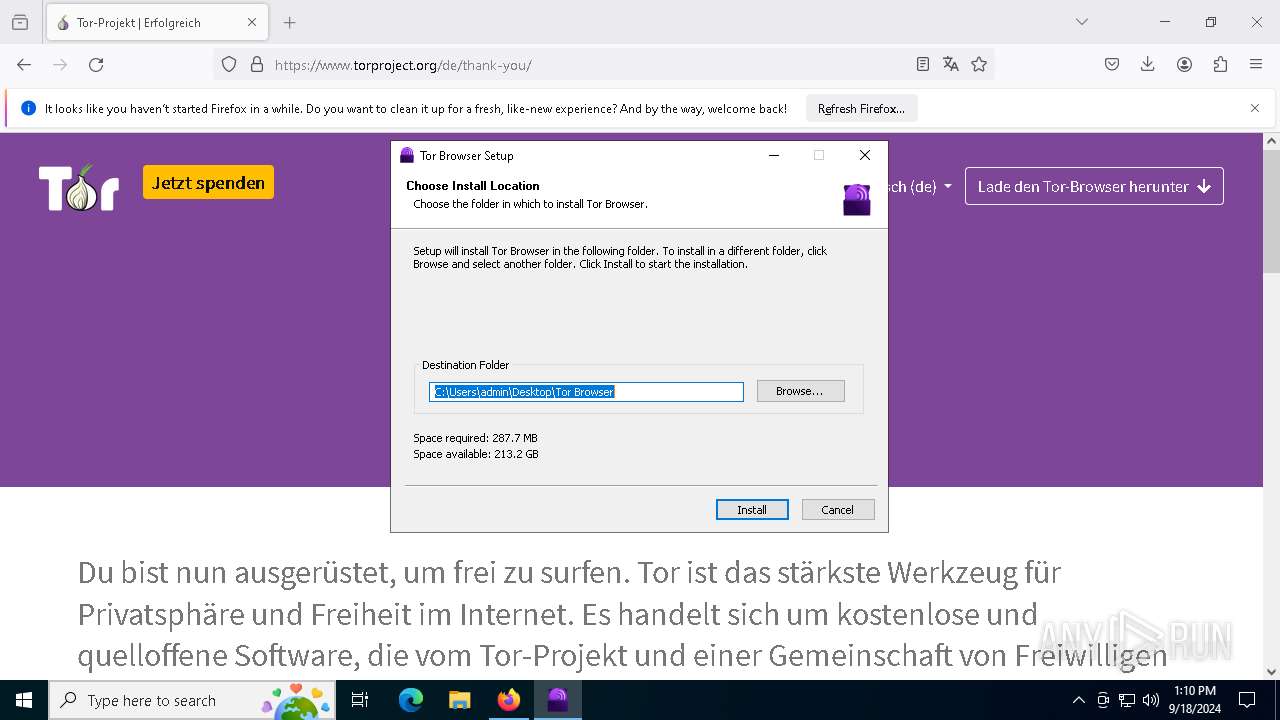Click the Tor onion logo on the webpage
Viewport: 1280px width, 720px height.
pos(79,187)
